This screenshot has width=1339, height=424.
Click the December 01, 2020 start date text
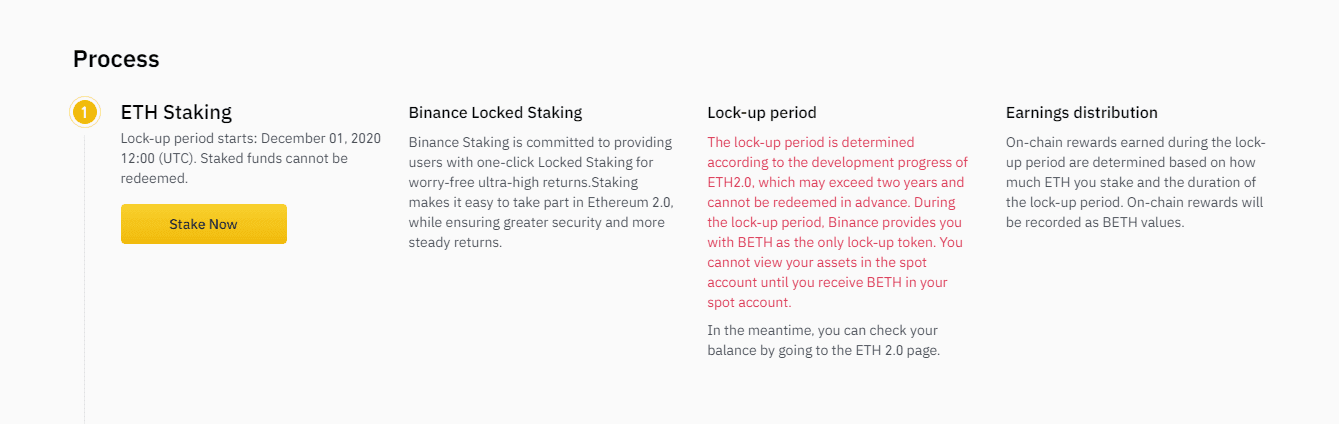[x=320, y=138]
